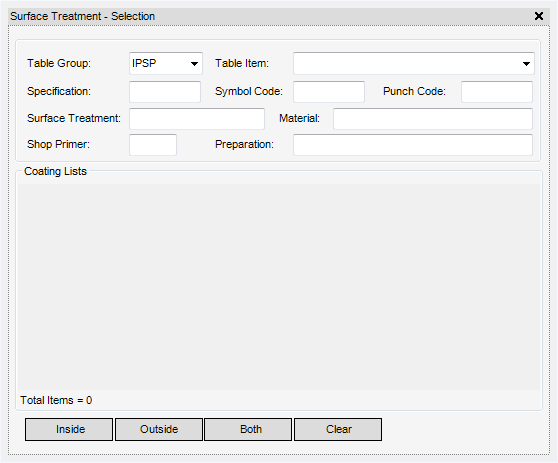
Task: Click inside the empty Table Item combo box
Action: [x=414, y=63]
